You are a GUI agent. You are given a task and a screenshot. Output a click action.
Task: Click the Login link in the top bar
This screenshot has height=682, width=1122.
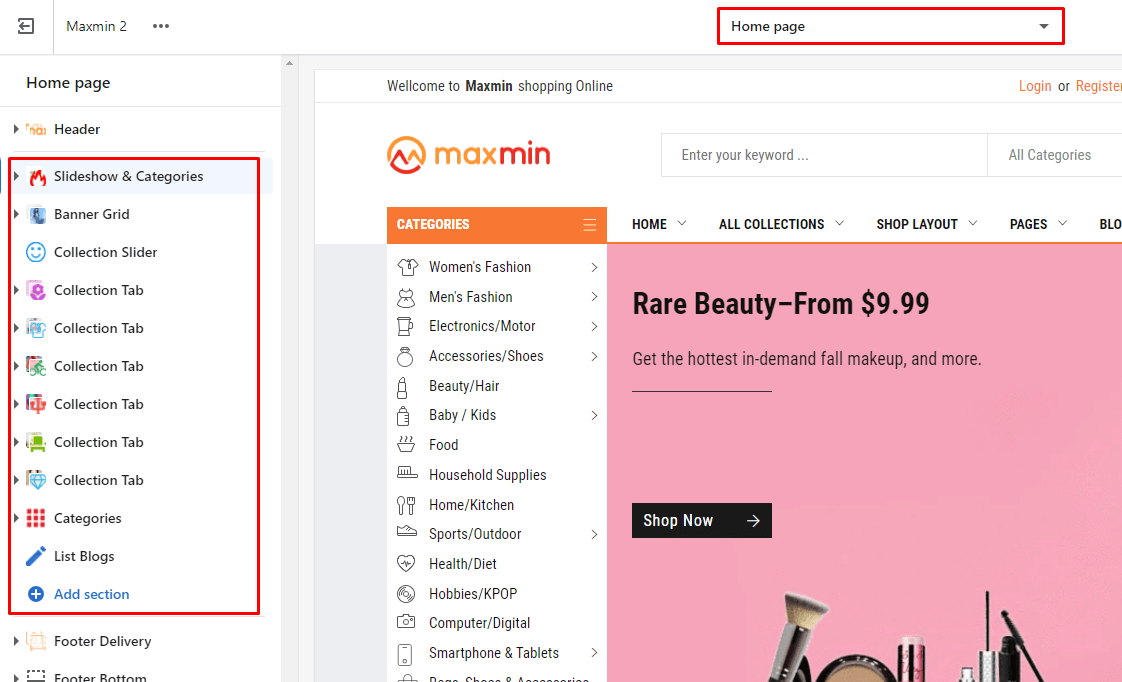click(1035, 86)
